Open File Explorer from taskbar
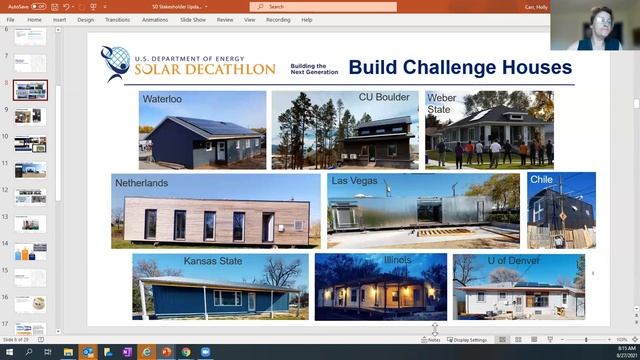 (x=68, y=352)
